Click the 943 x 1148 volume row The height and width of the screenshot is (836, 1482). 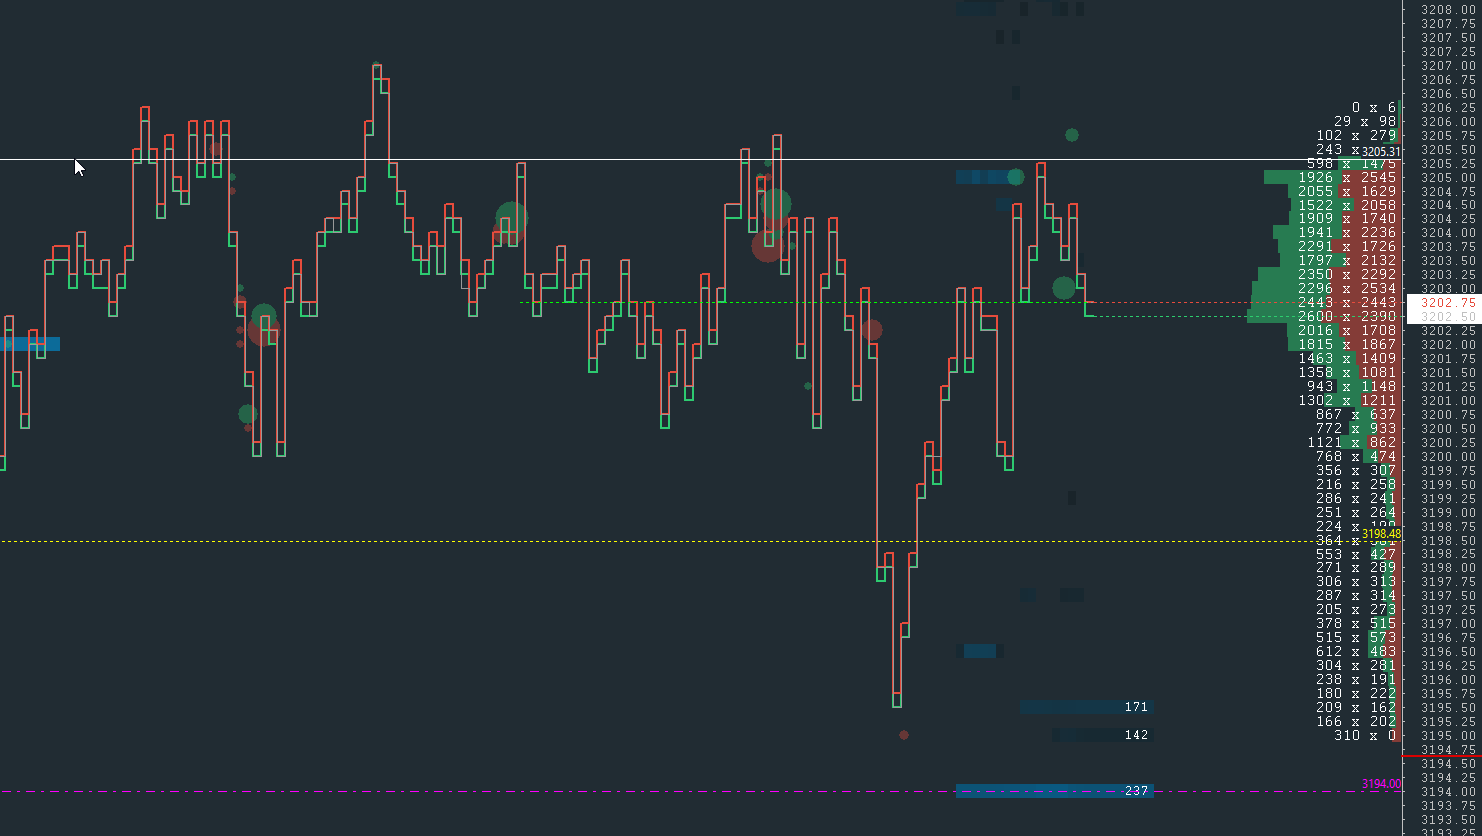(1352, 386)
